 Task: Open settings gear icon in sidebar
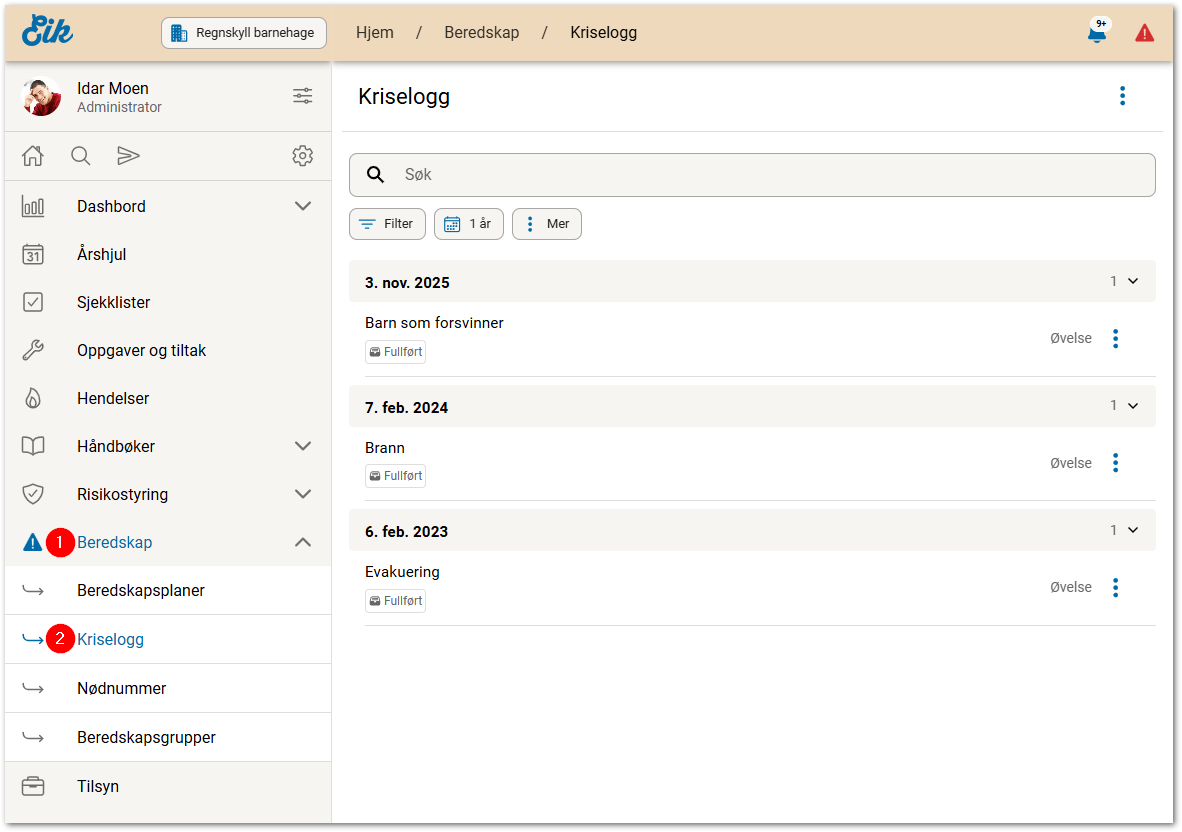coord(302,156)
